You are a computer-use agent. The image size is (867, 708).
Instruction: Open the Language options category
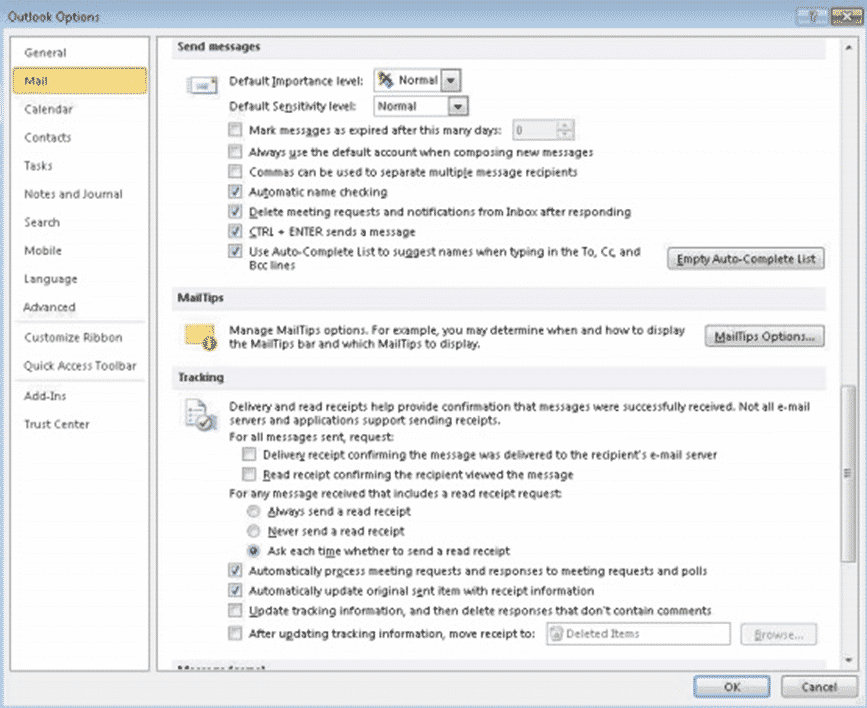(x=80, y=278)
